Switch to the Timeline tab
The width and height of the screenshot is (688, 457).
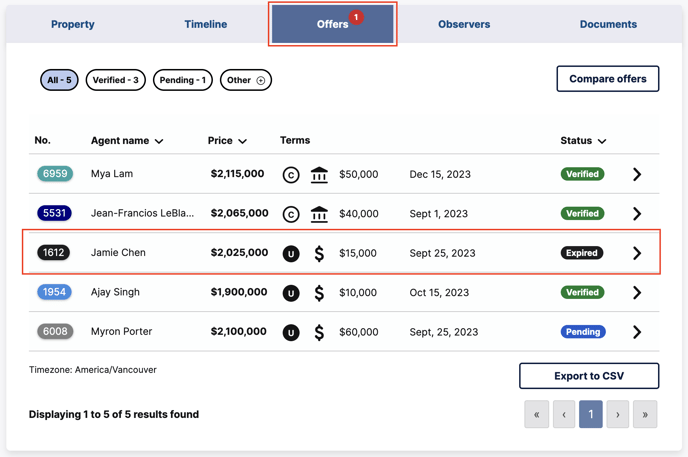[206, 24]
